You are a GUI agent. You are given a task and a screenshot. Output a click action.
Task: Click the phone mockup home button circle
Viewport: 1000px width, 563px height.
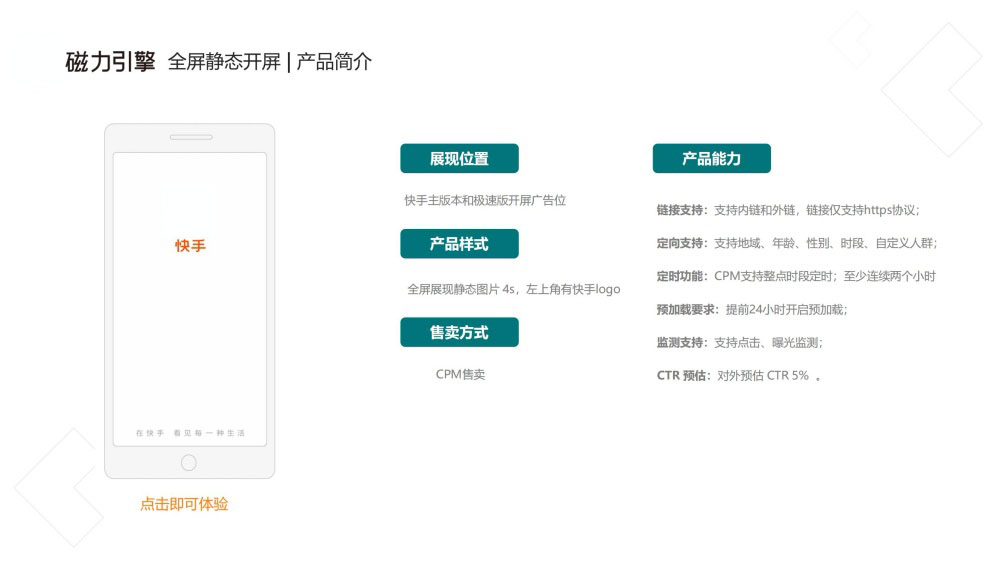(x=188, y=462)
